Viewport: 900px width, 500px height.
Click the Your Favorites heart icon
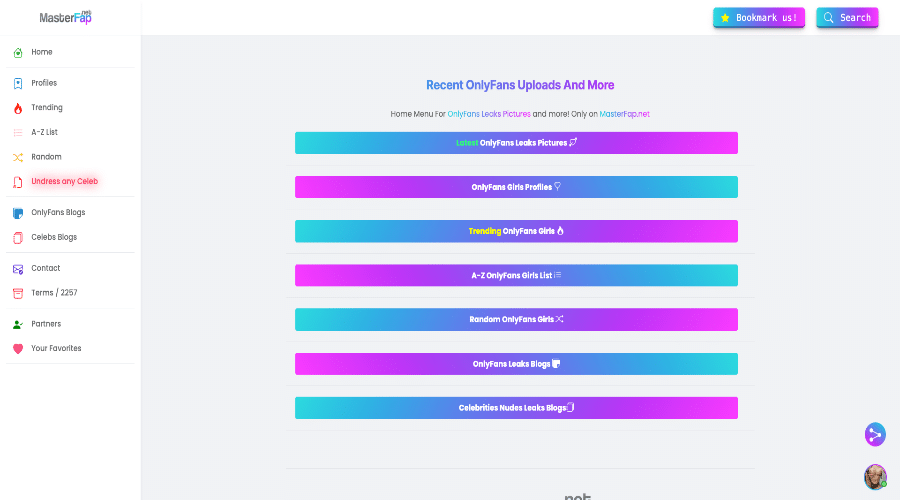click(x=18, y=349)
